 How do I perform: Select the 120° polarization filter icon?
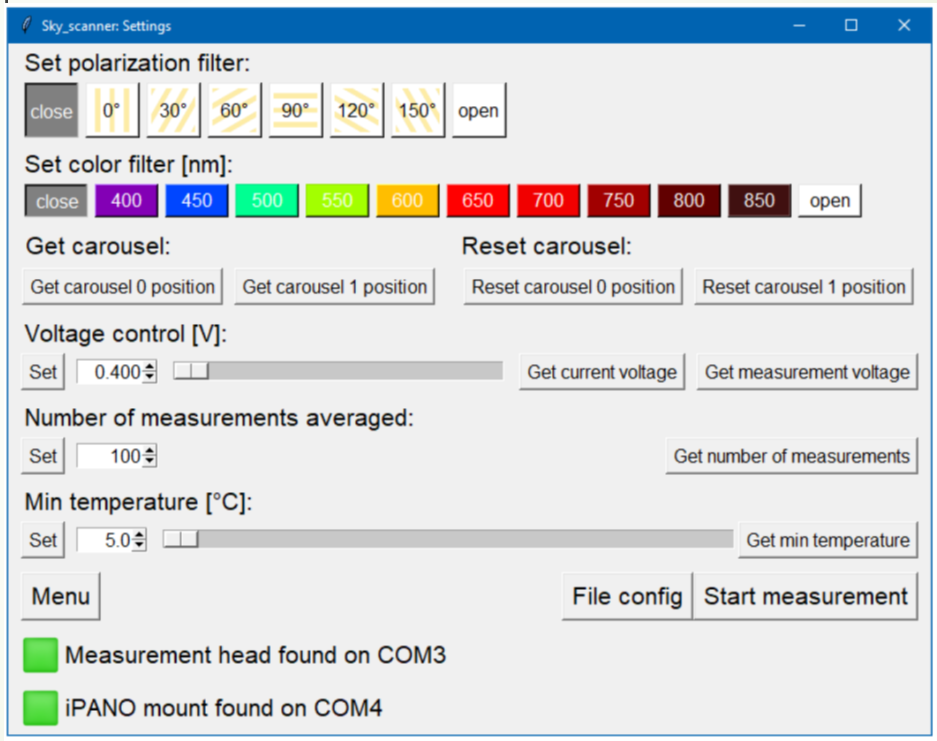point(356,111)
